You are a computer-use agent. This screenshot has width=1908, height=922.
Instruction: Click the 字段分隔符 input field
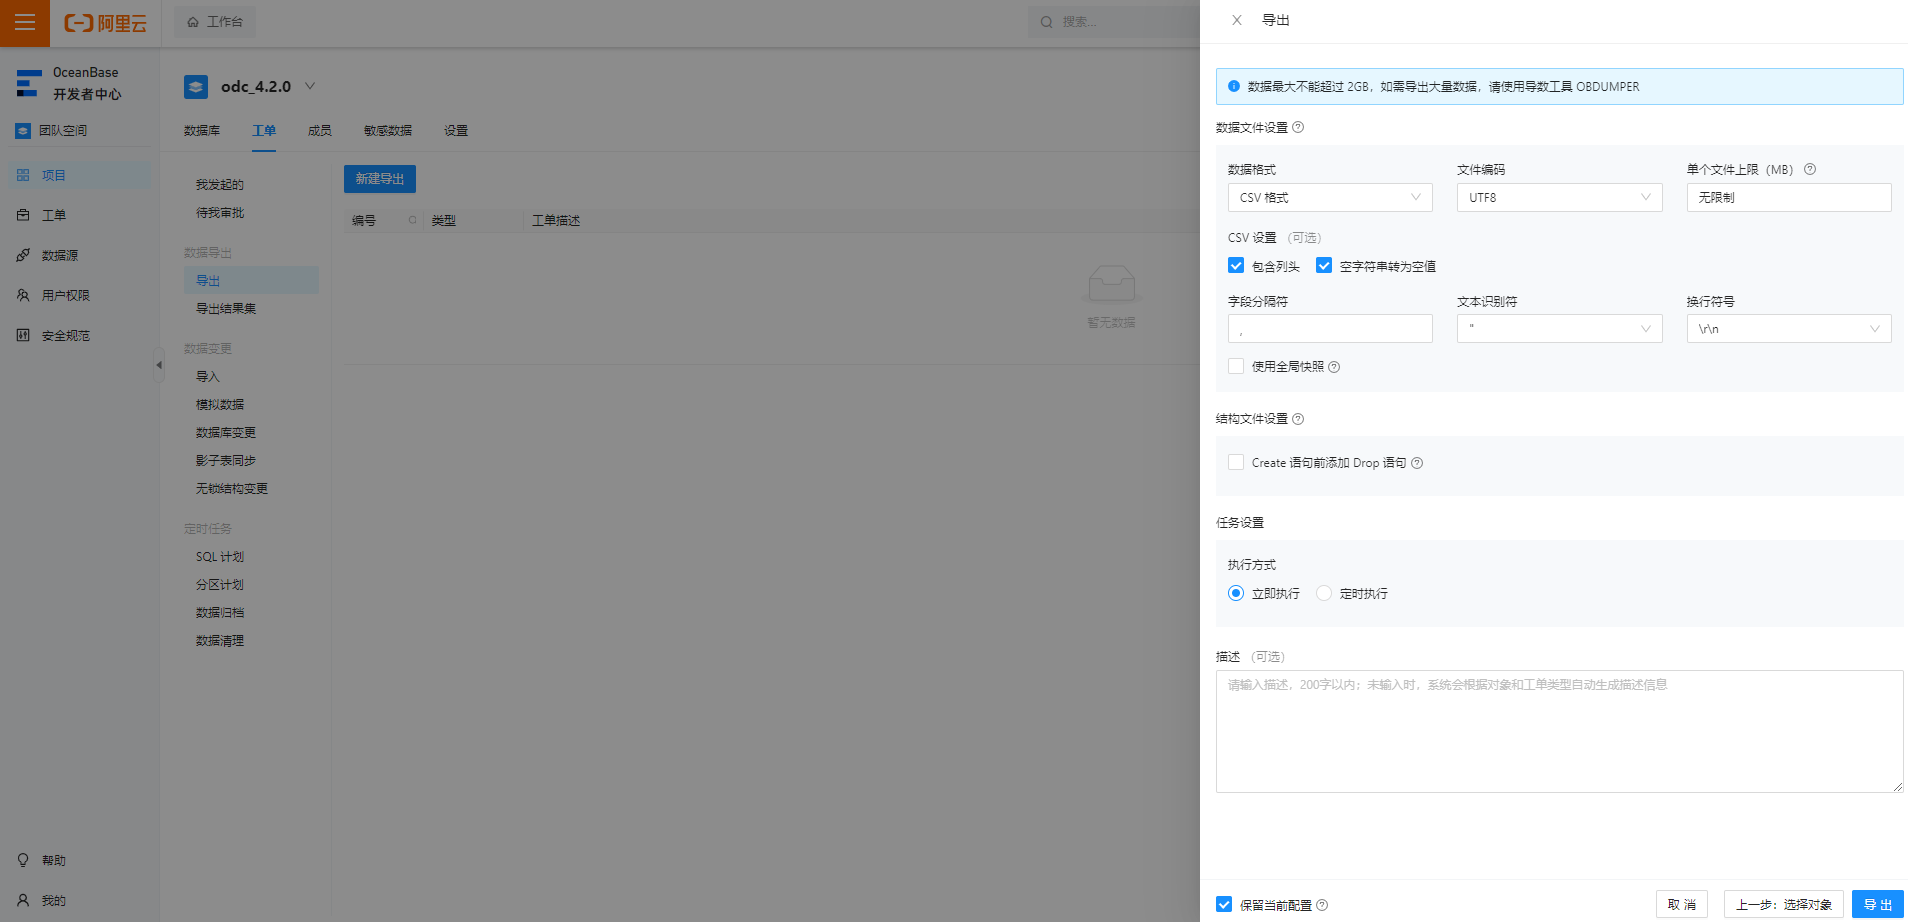tap(1330, 328)
